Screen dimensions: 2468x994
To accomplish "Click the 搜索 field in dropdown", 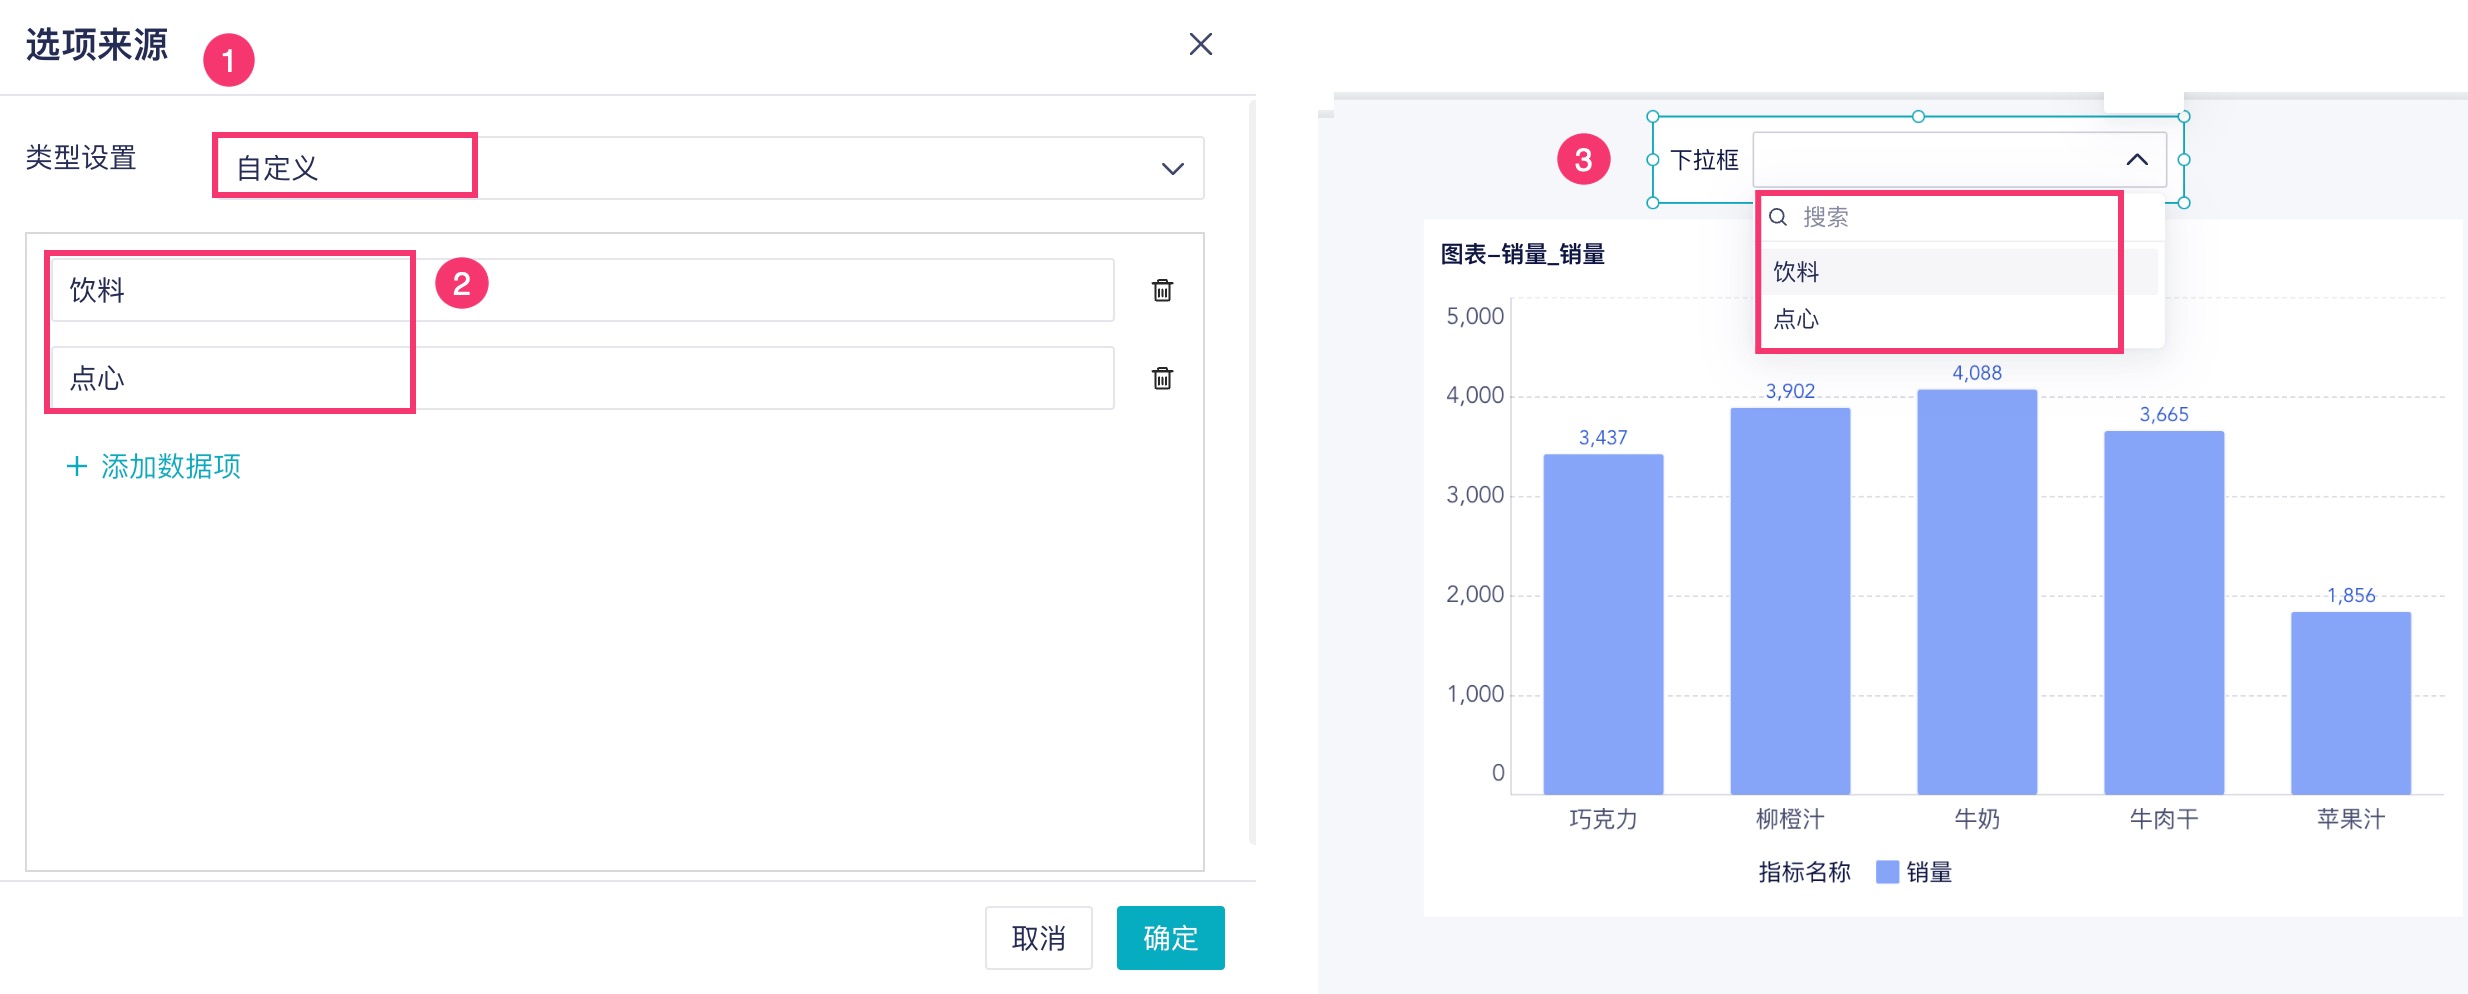I will 1950,217.
